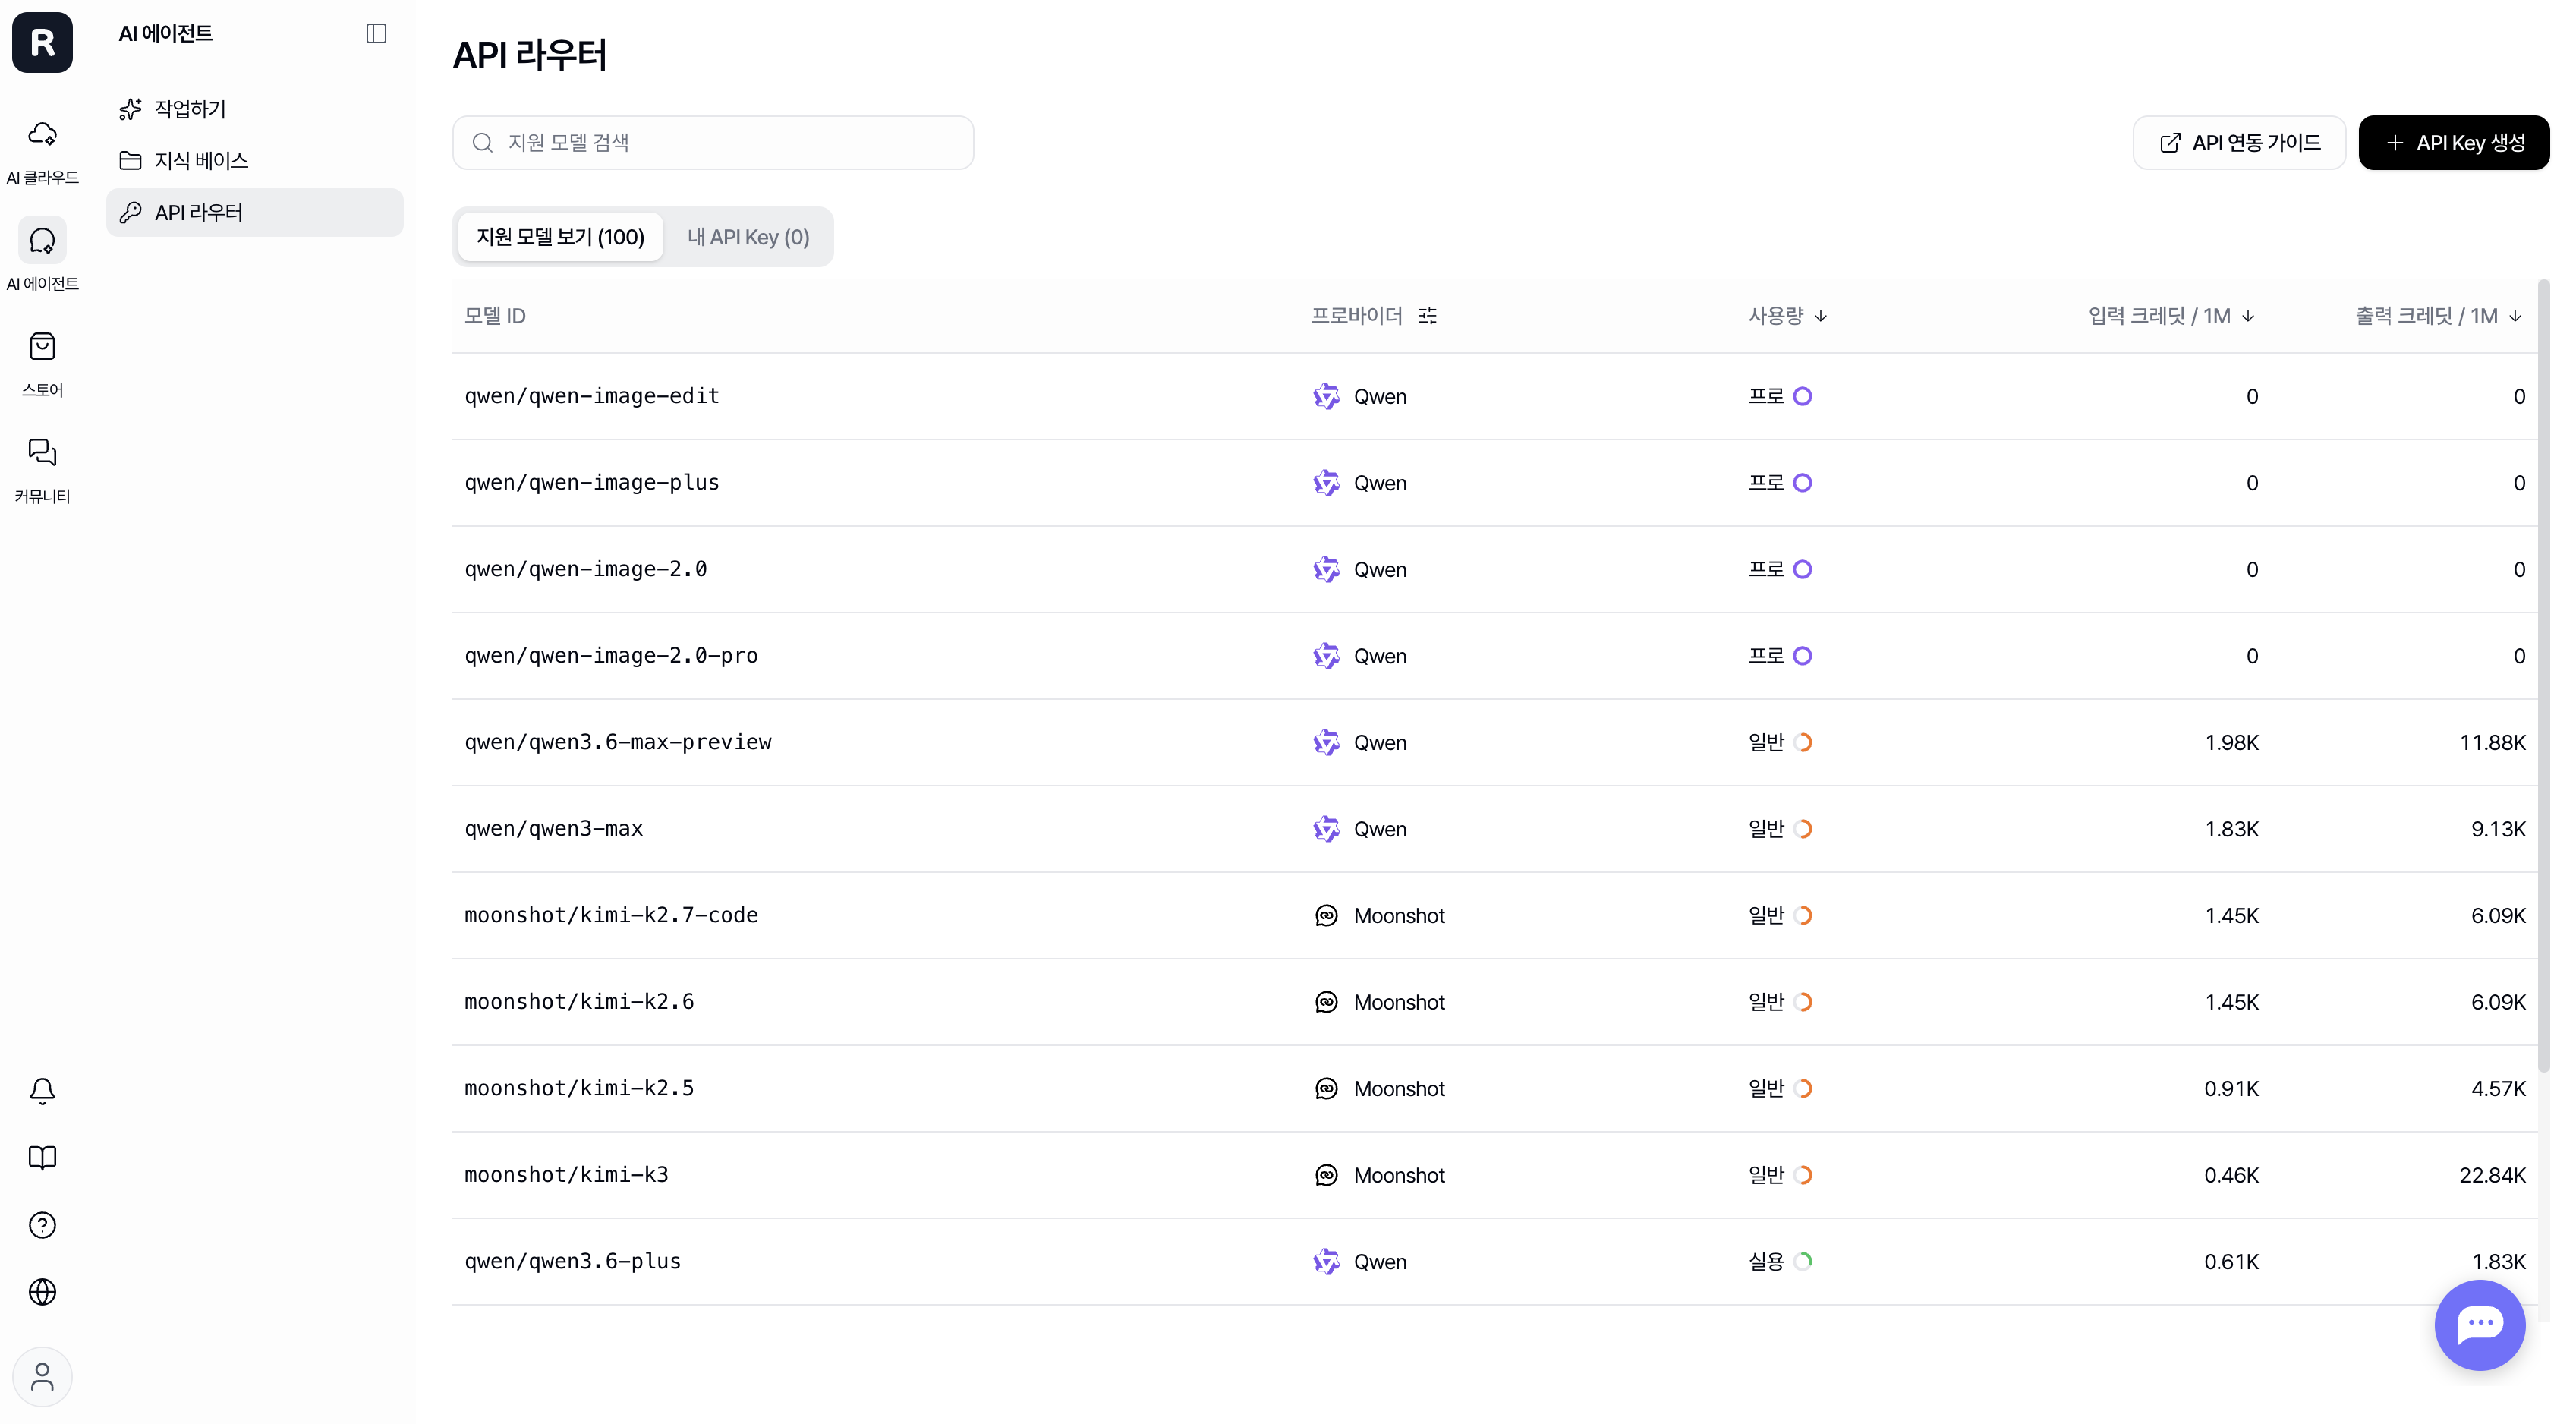Image resolution: width=2576 pixels, height=1424 pixels.
Task: Click the provider filter icon in header
Action: [1428, 316]
